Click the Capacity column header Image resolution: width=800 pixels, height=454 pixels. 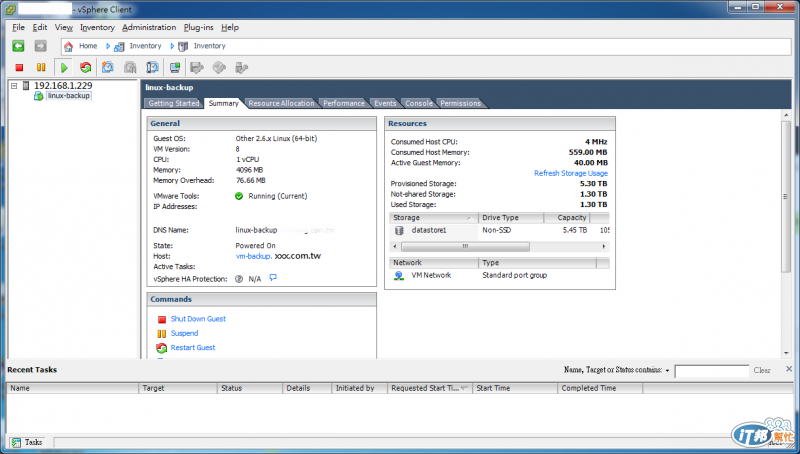567,218
